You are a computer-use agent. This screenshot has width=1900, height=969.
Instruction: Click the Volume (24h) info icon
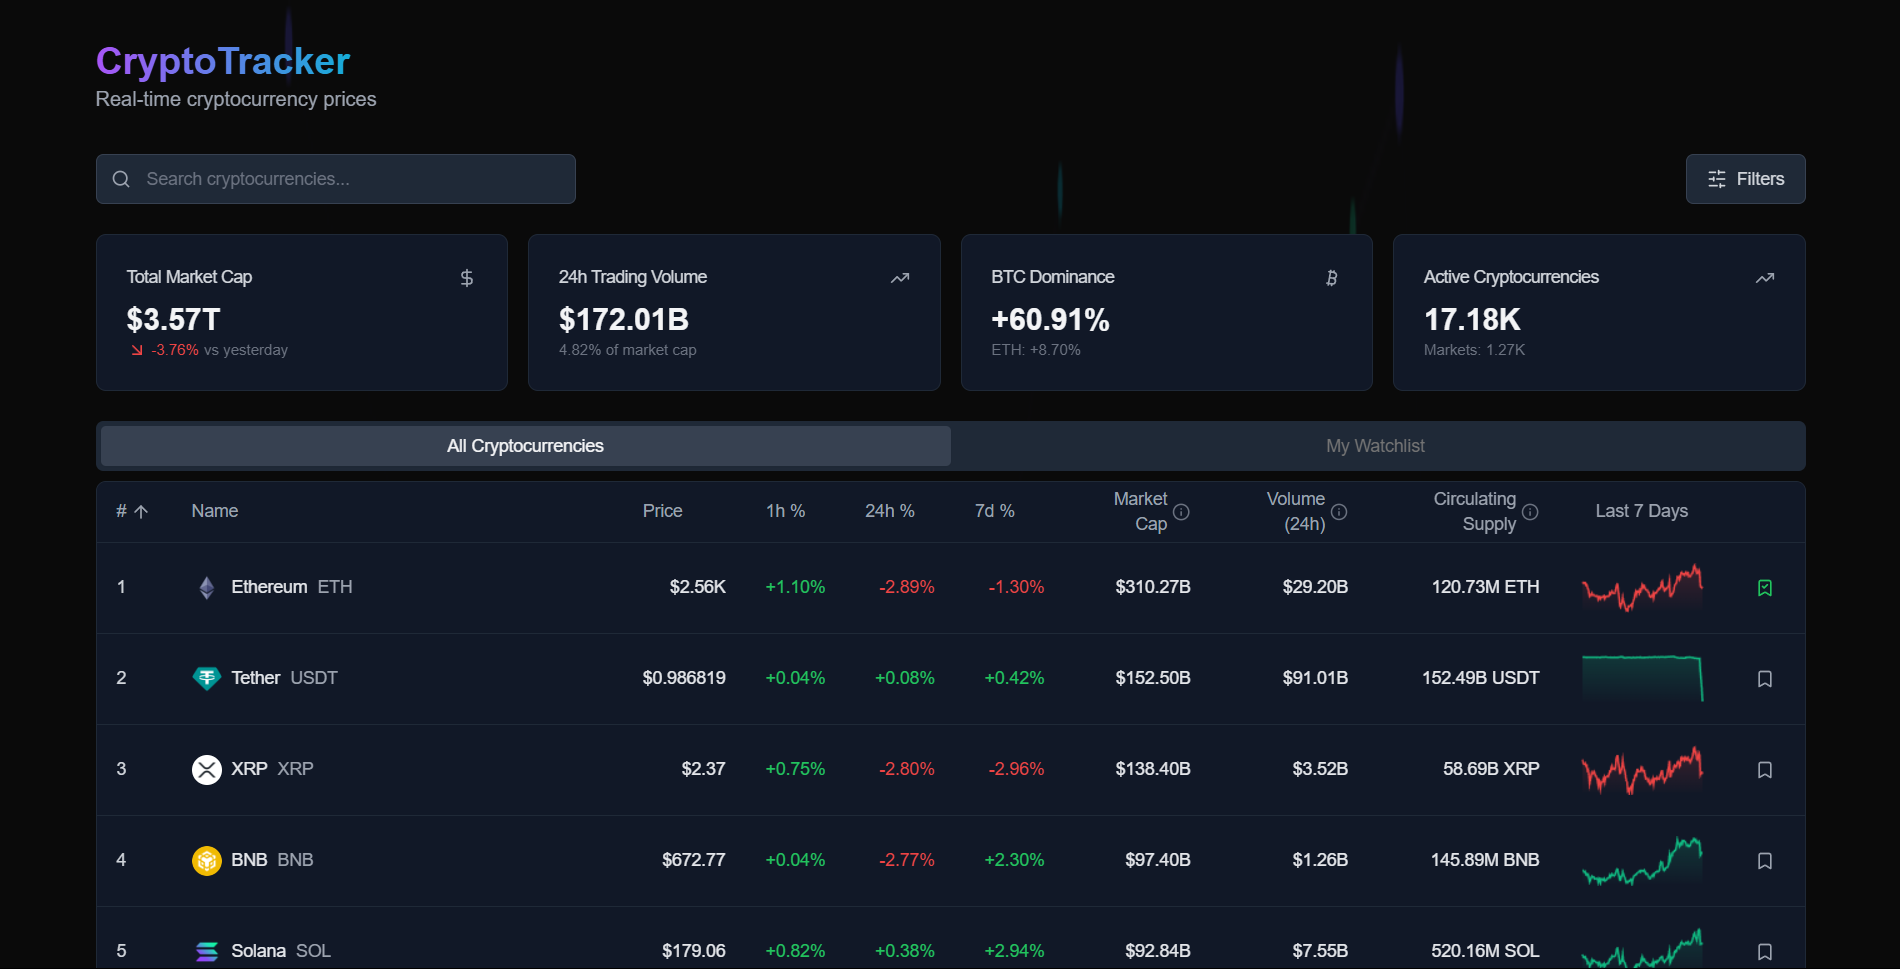click(x=1339, y=512)
